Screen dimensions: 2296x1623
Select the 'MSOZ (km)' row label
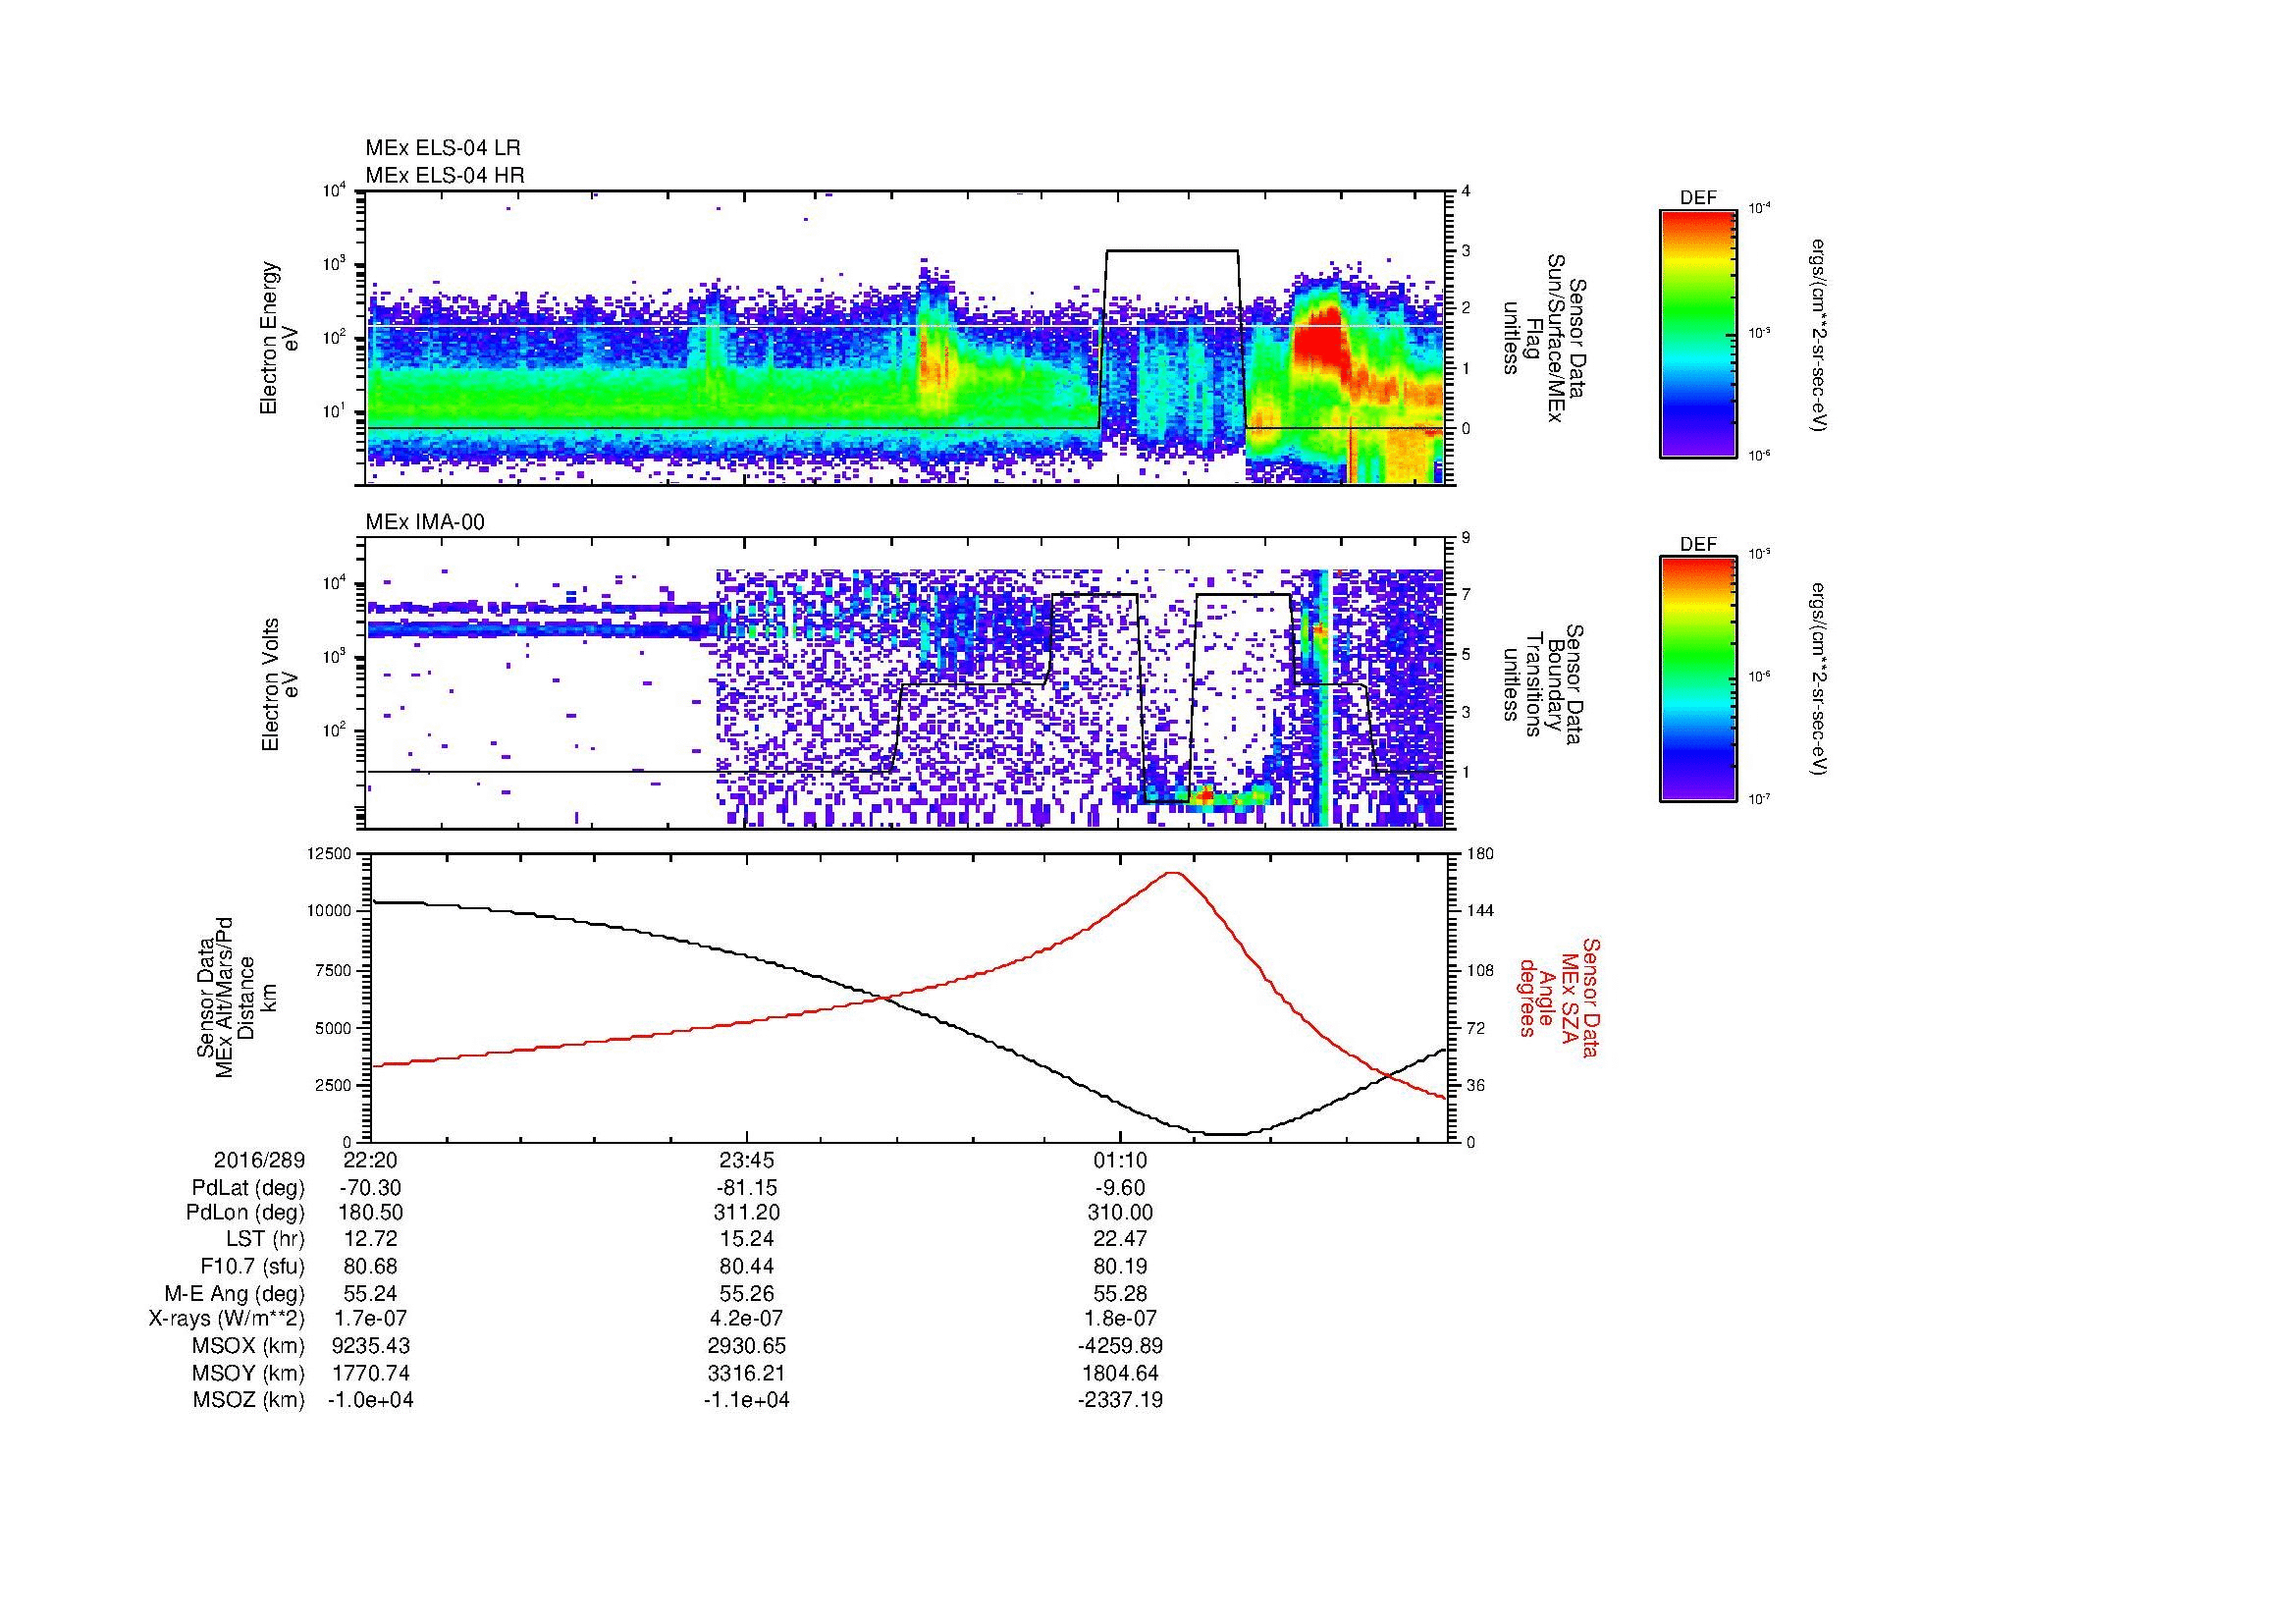[x=248, y=1400]
